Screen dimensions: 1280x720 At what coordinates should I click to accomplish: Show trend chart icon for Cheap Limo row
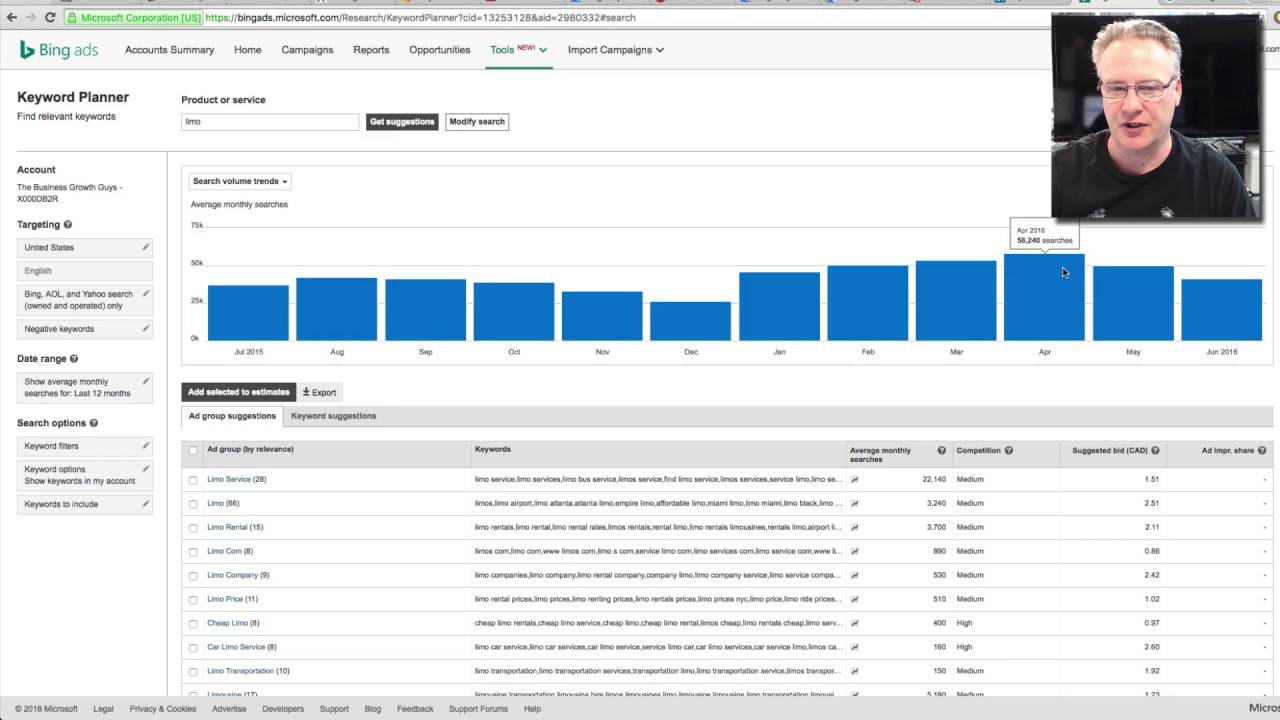pos(854,623)
